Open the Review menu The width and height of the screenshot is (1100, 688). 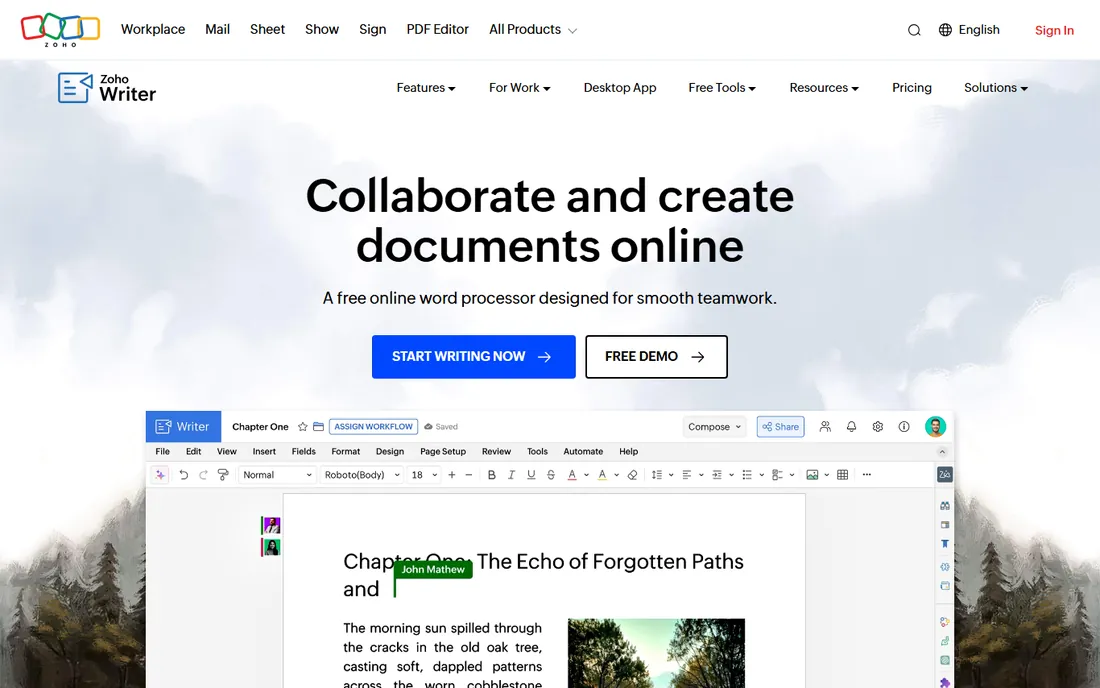pos(496,452)
